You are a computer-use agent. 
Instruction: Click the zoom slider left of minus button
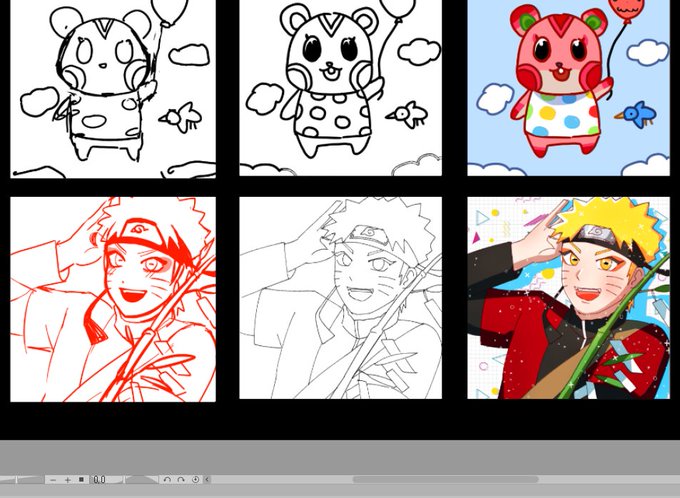22,480
